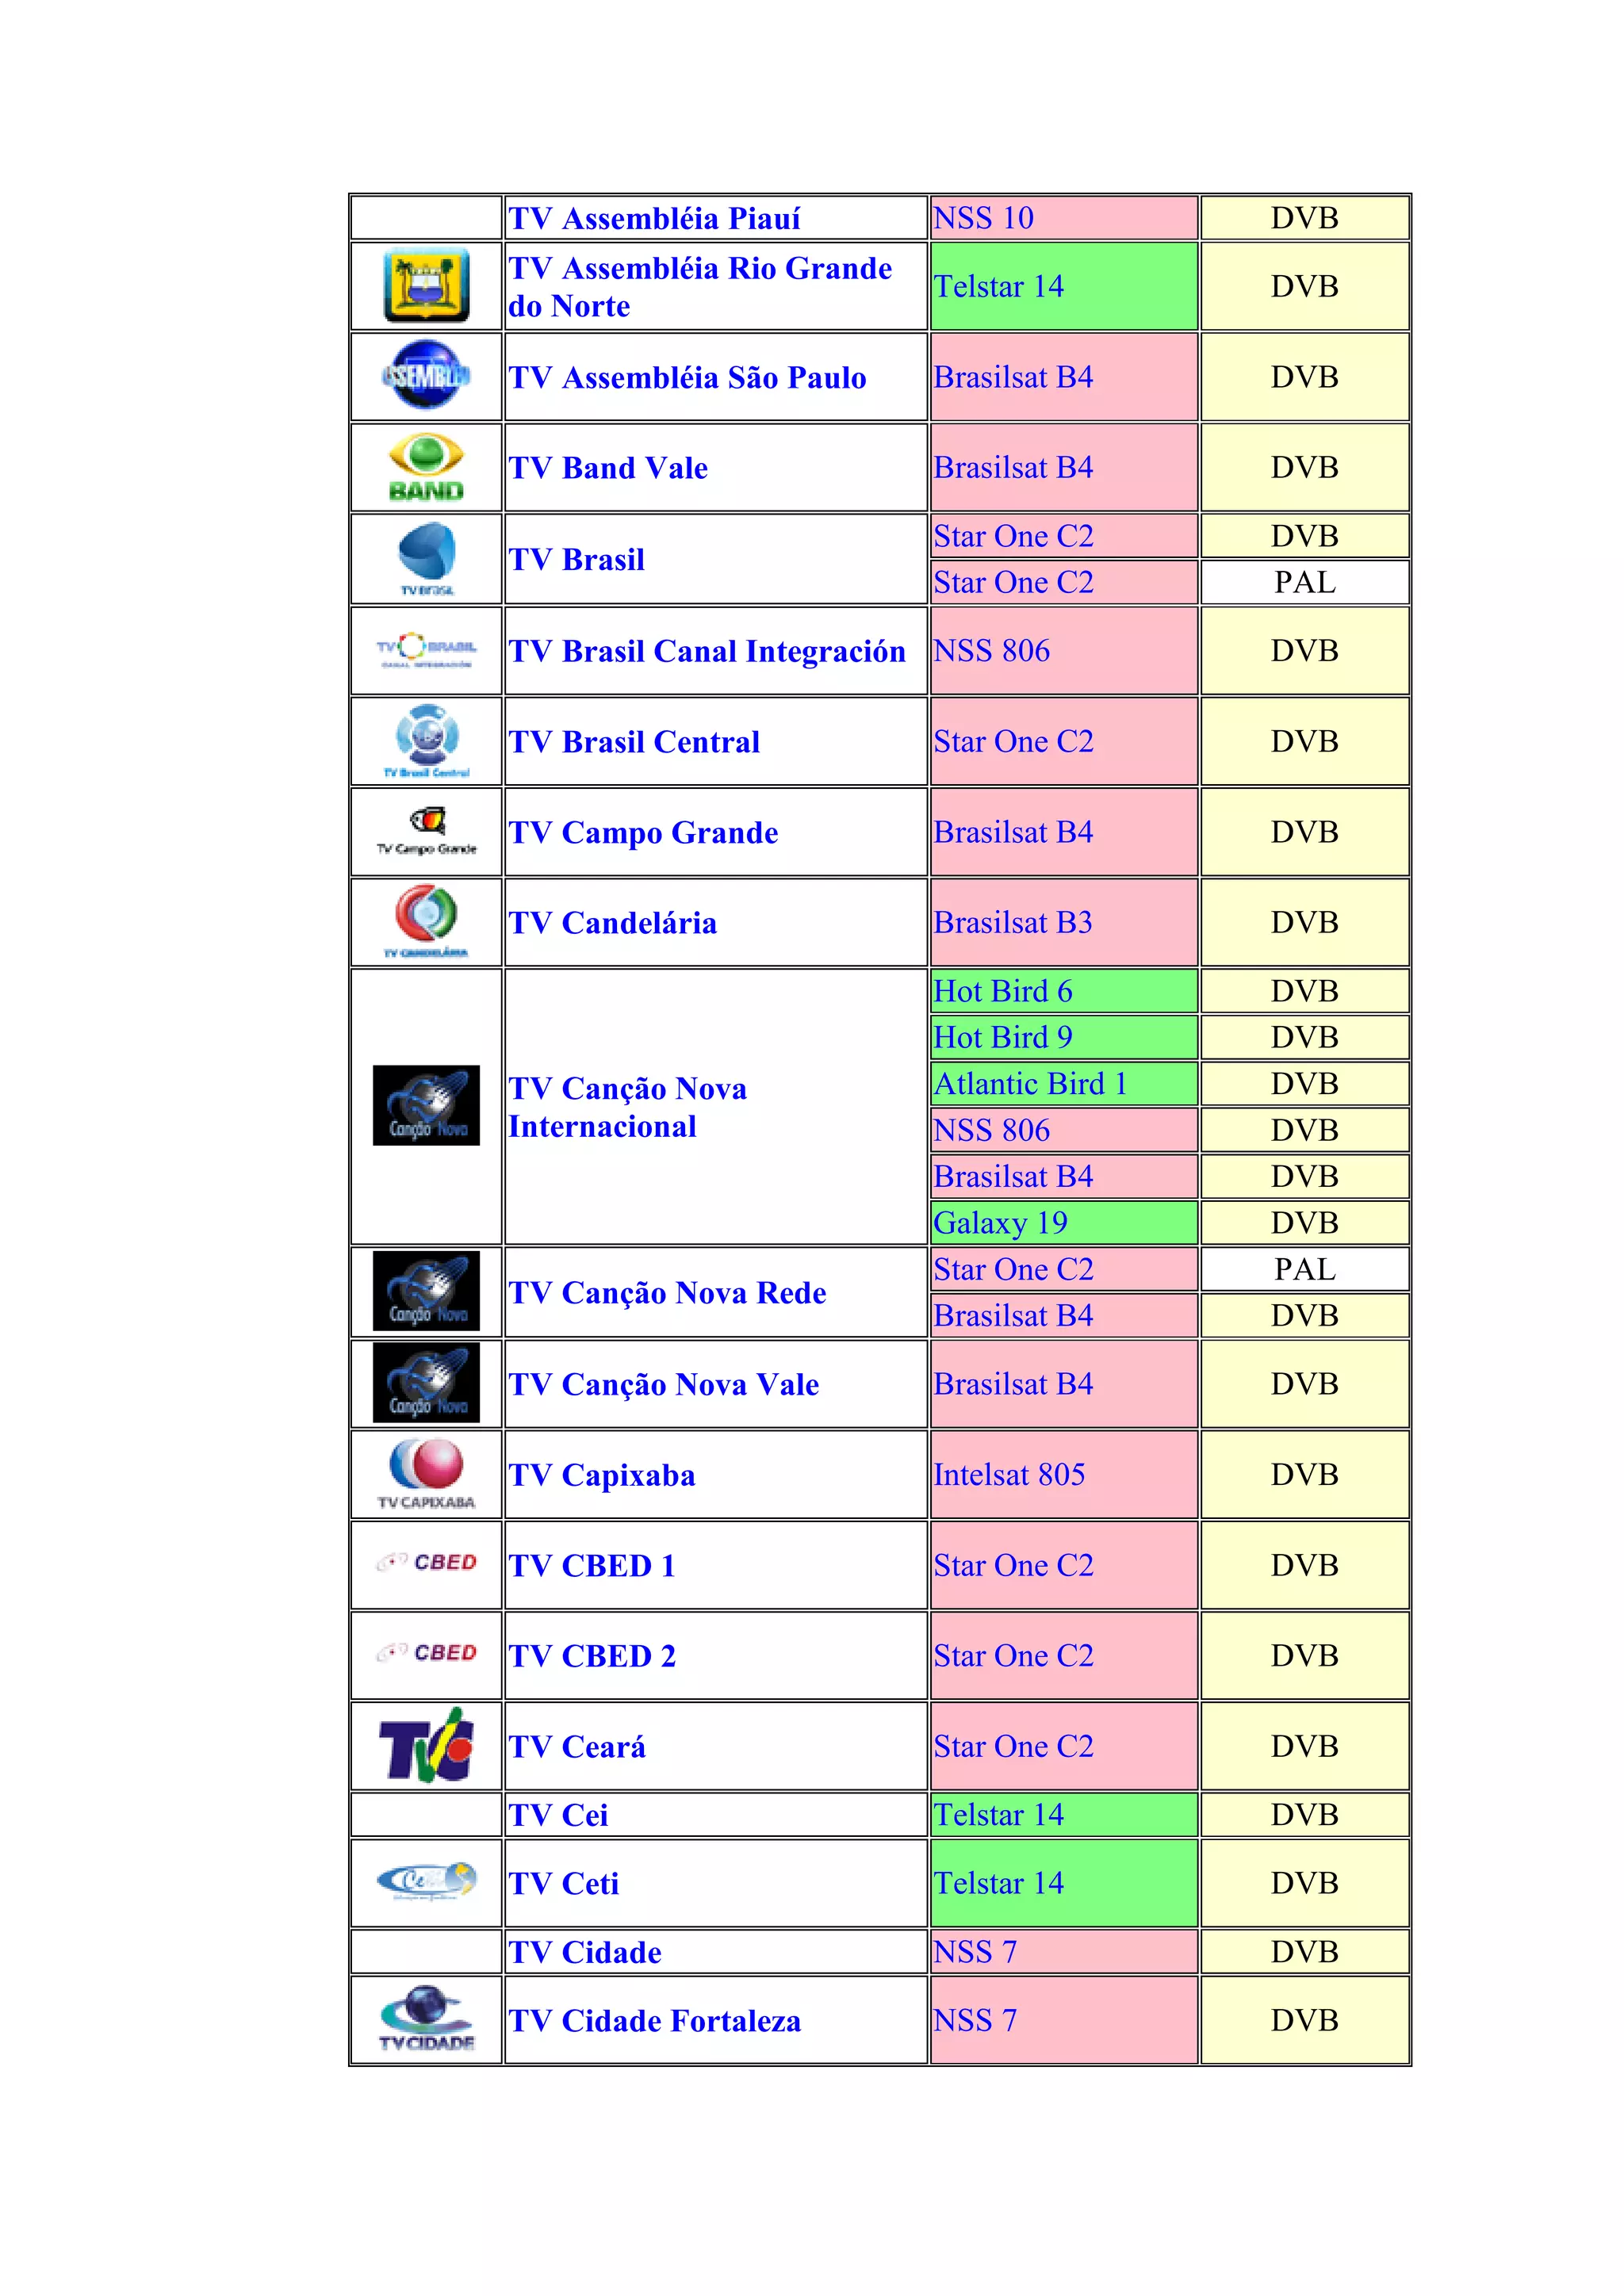
Task: Open the TV Assembléia Piauí link
Action: click(x=655, y=218)
